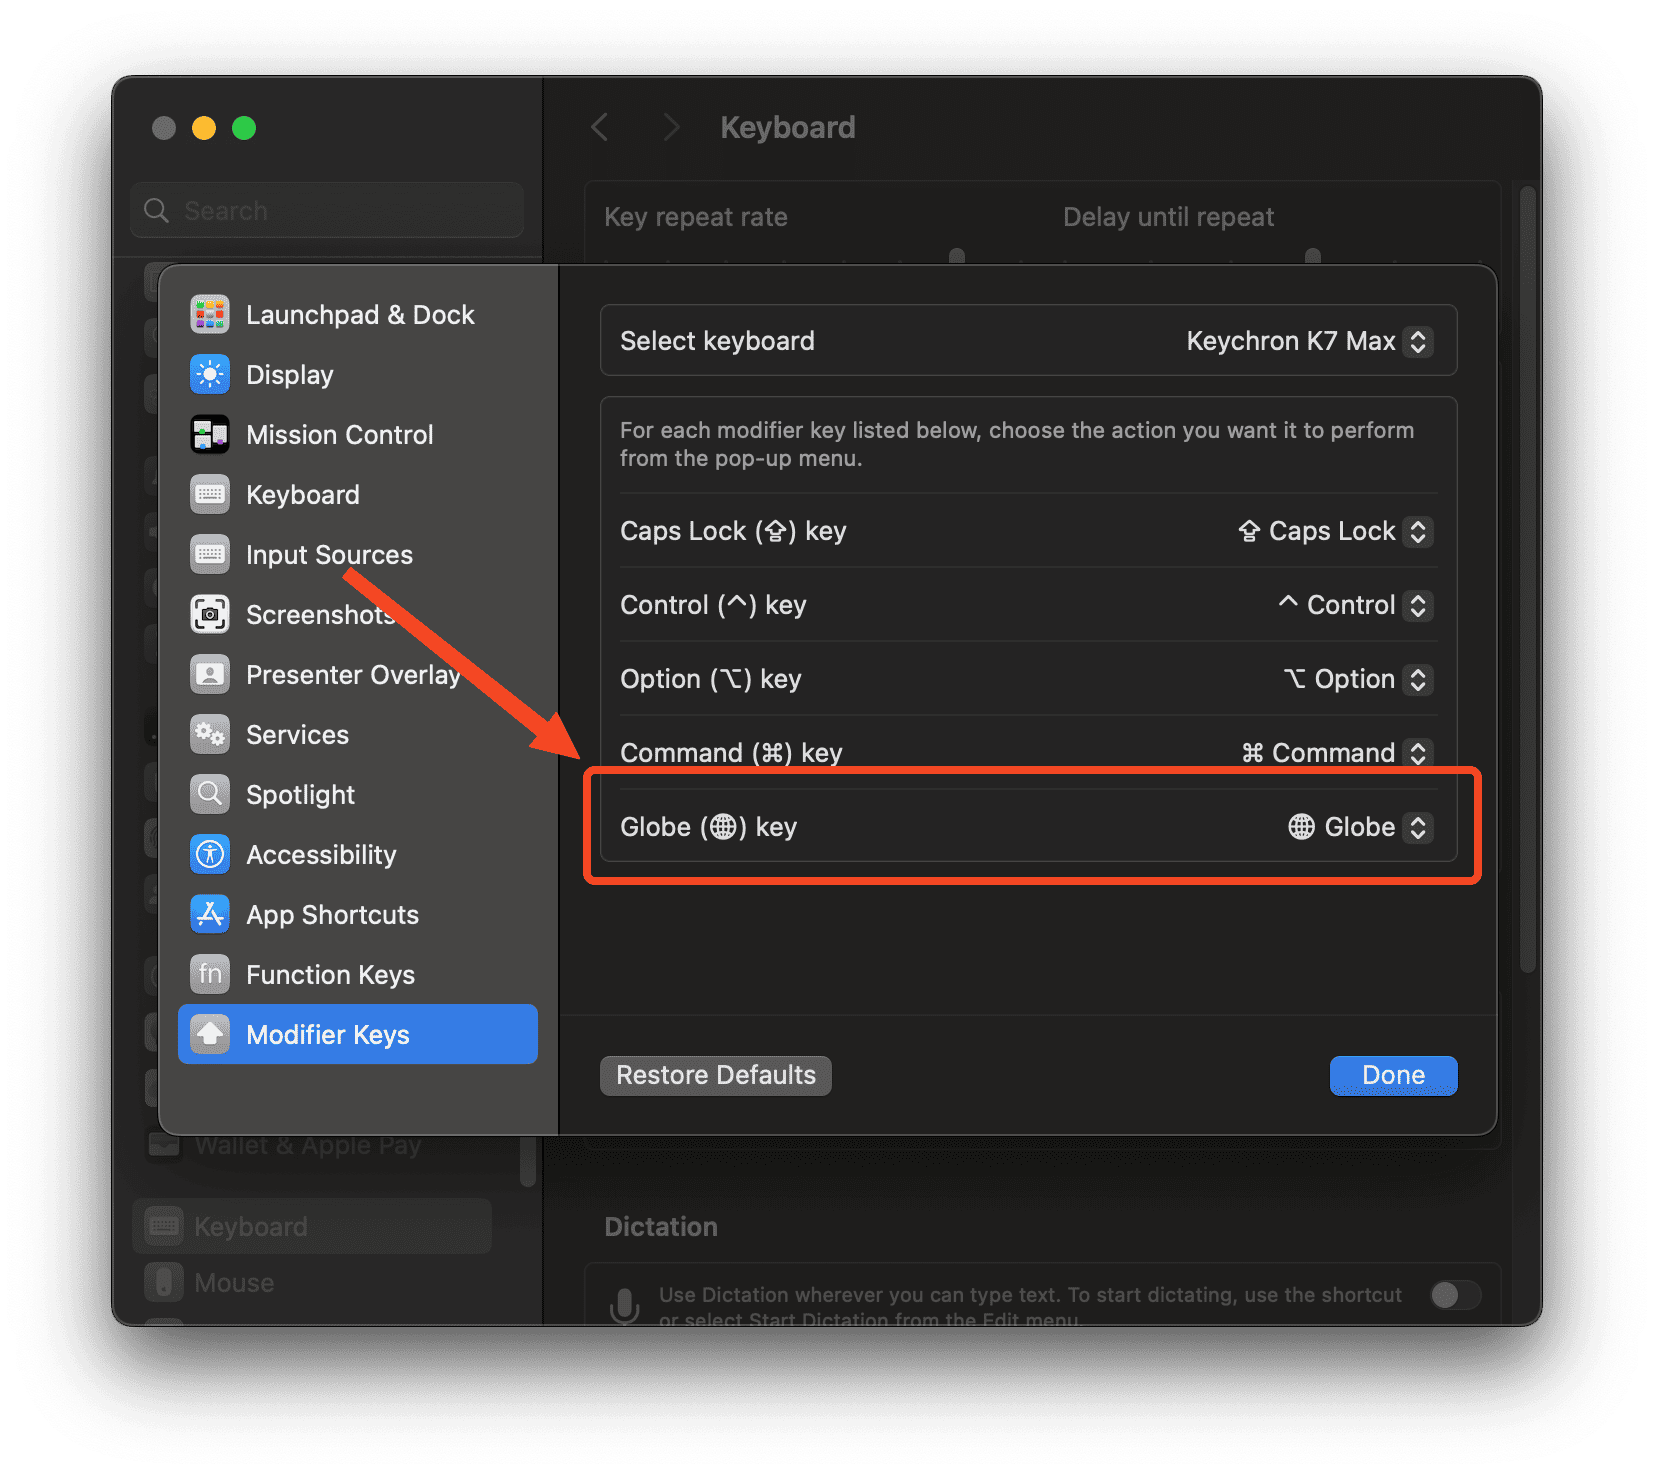
Task: Click the Dictation microphone icon
Action: (x=624, y=1305)
